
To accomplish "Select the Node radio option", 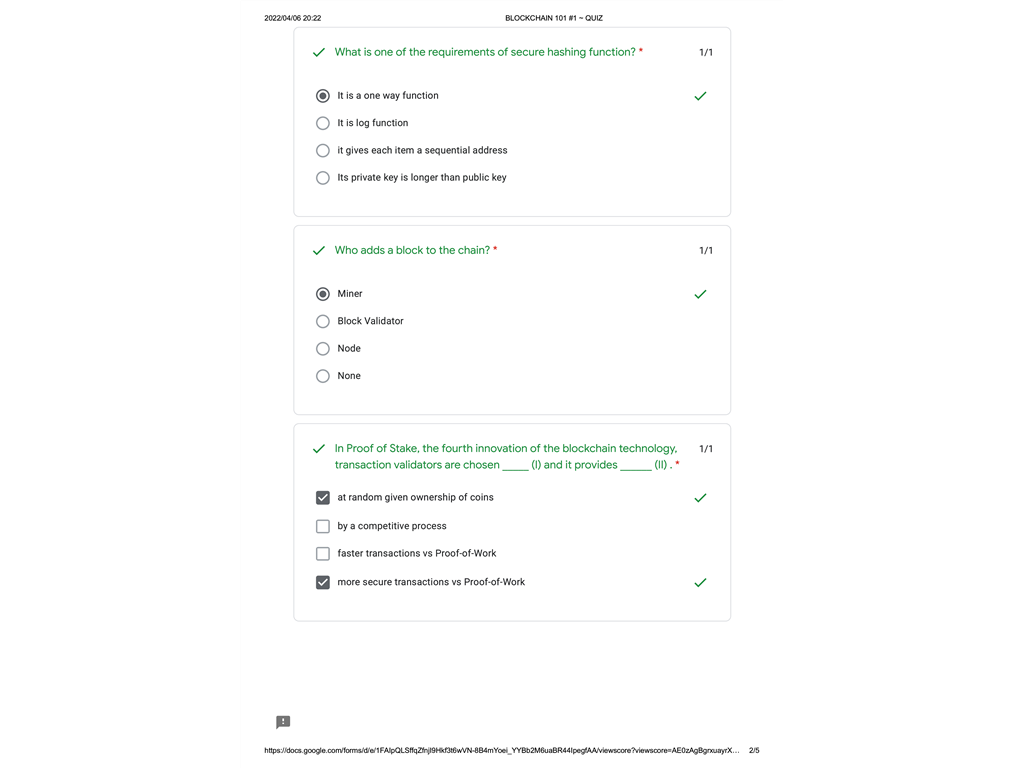I will click(x=322, y=349).
